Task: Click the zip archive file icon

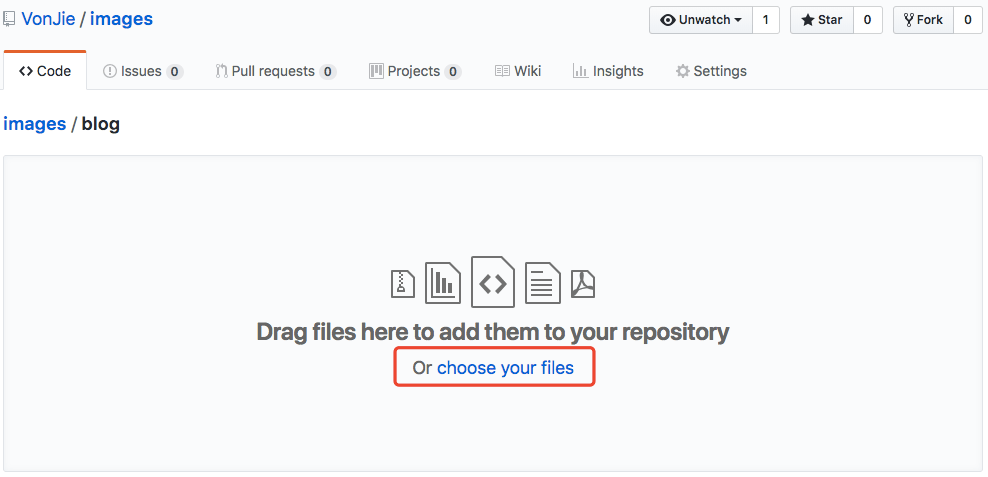Action: pos(403,284)
